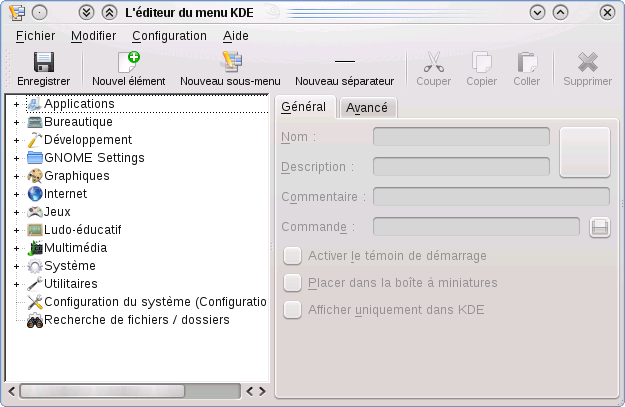
Task: Click the large icon chooser button
Action: click(x=584, y=152)
